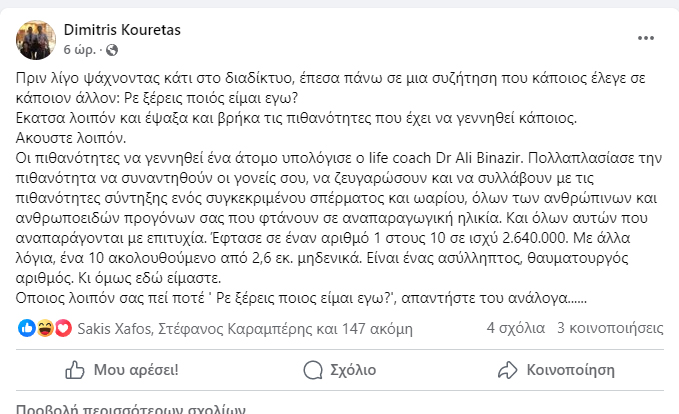Click the blue thumbs-up reaction emoji

(26, 328)
